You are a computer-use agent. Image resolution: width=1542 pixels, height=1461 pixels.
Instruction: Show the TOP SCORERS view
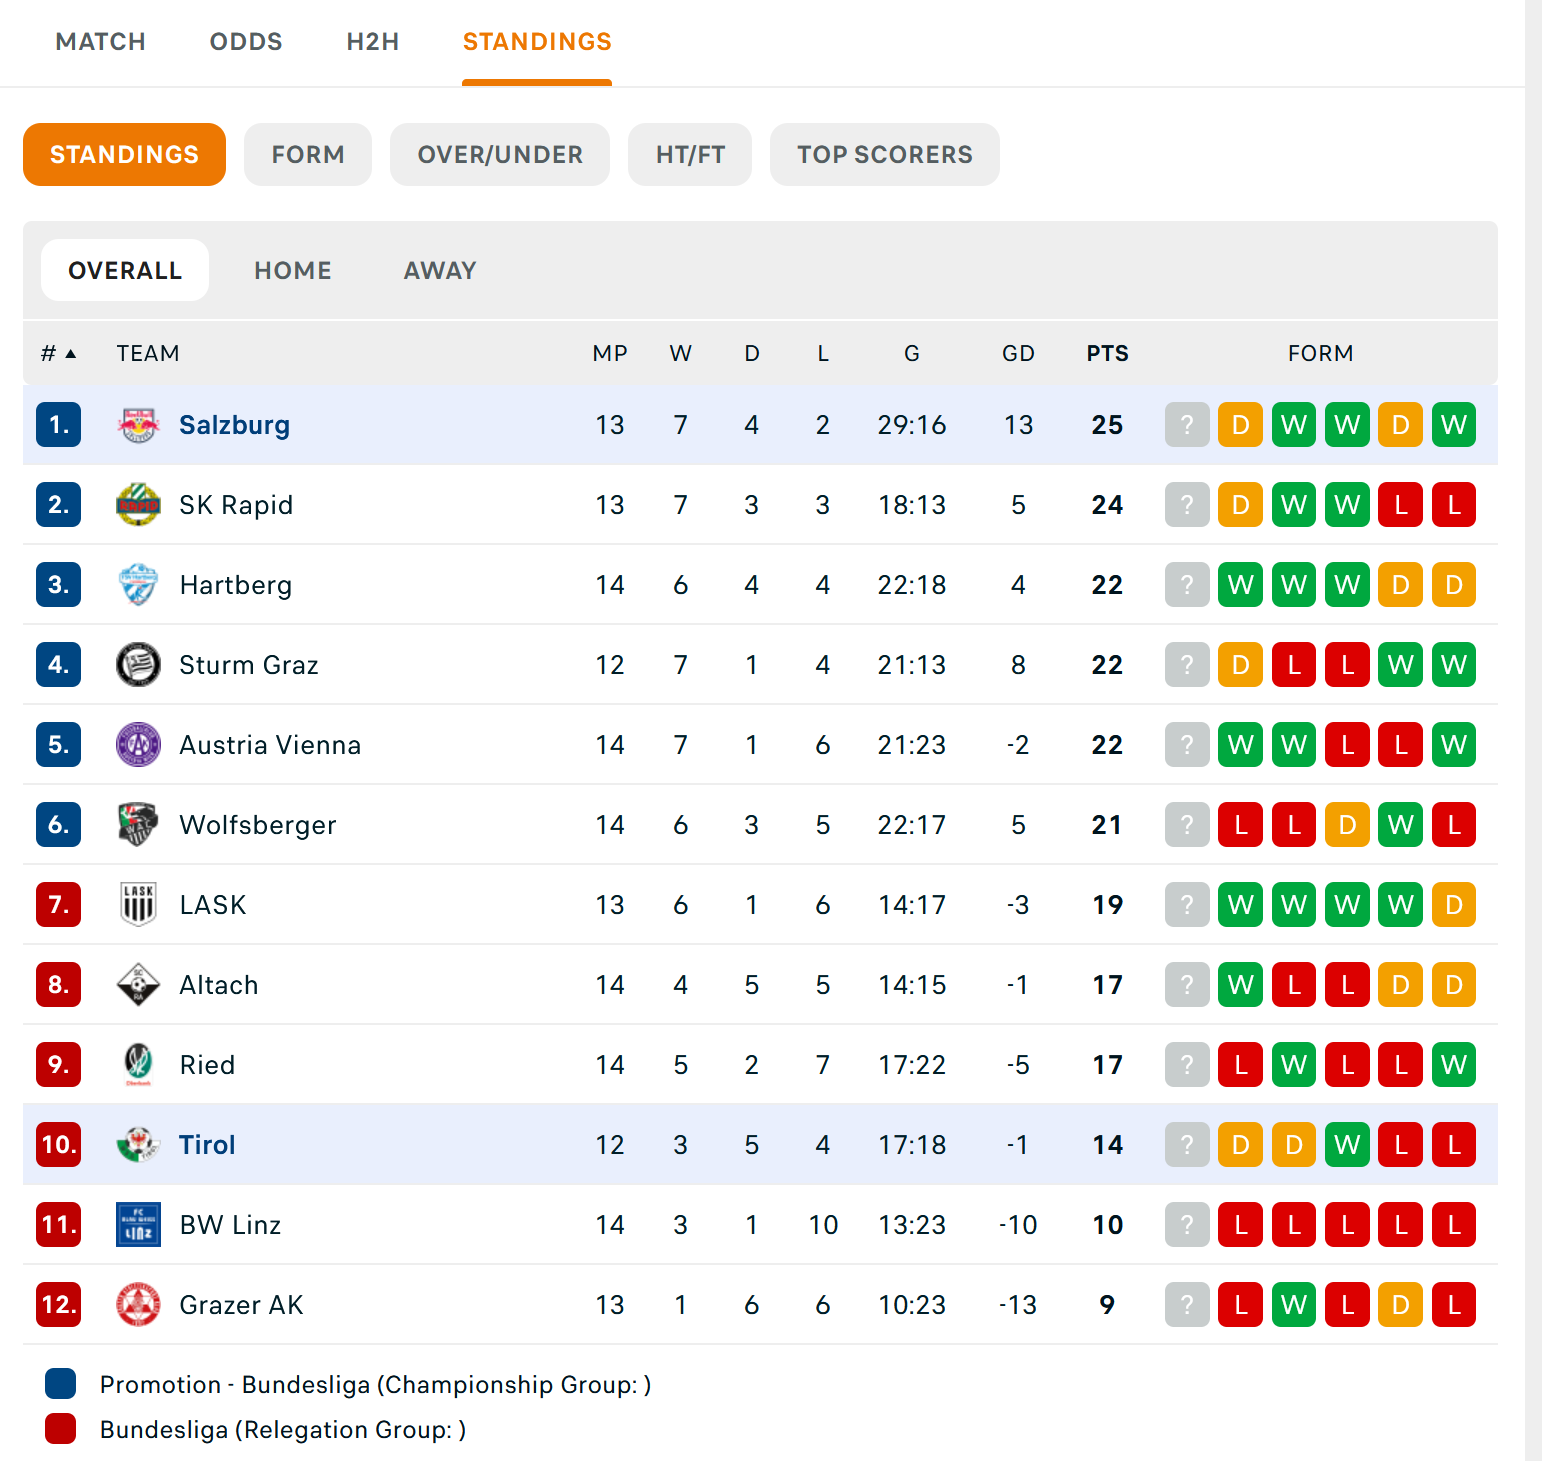[884, 155]
